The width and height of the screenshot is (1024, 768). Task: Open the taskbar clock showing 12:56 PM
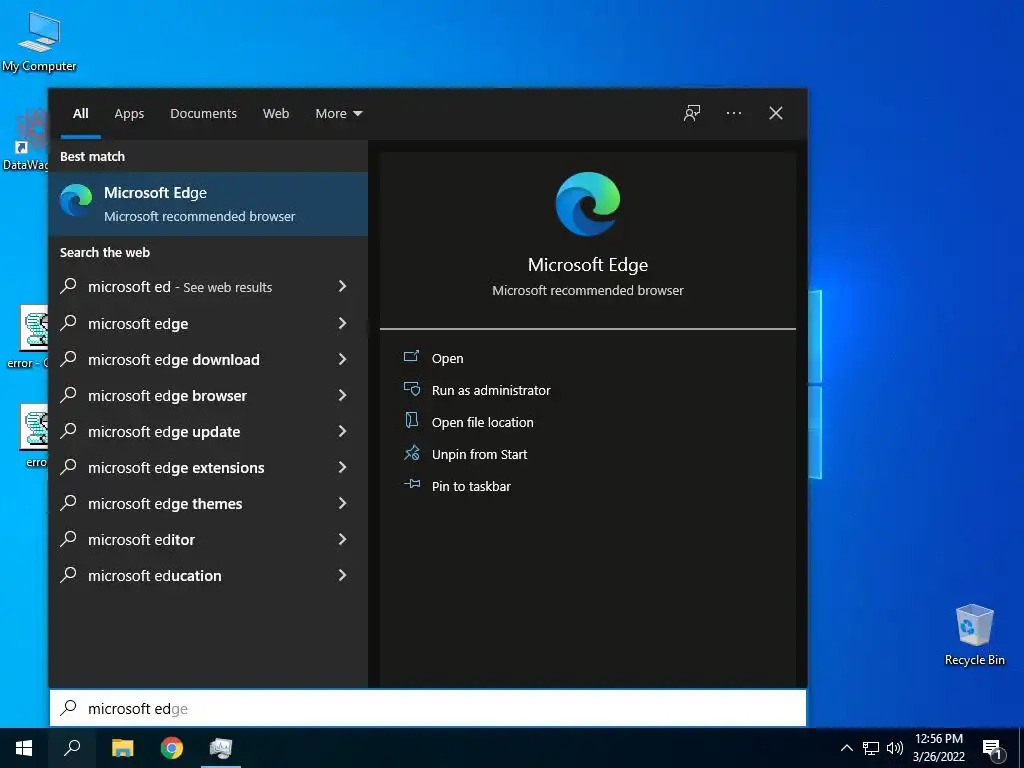938,748
